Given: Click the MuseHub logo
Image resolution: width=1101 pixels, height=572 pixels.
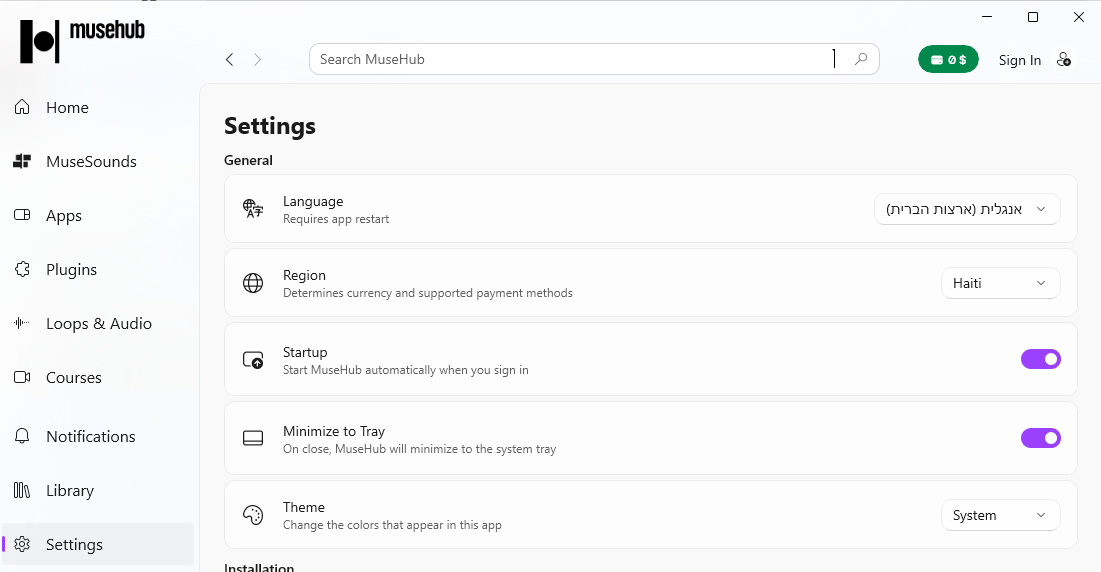Looking at the screenshot, I should [82, 41].
